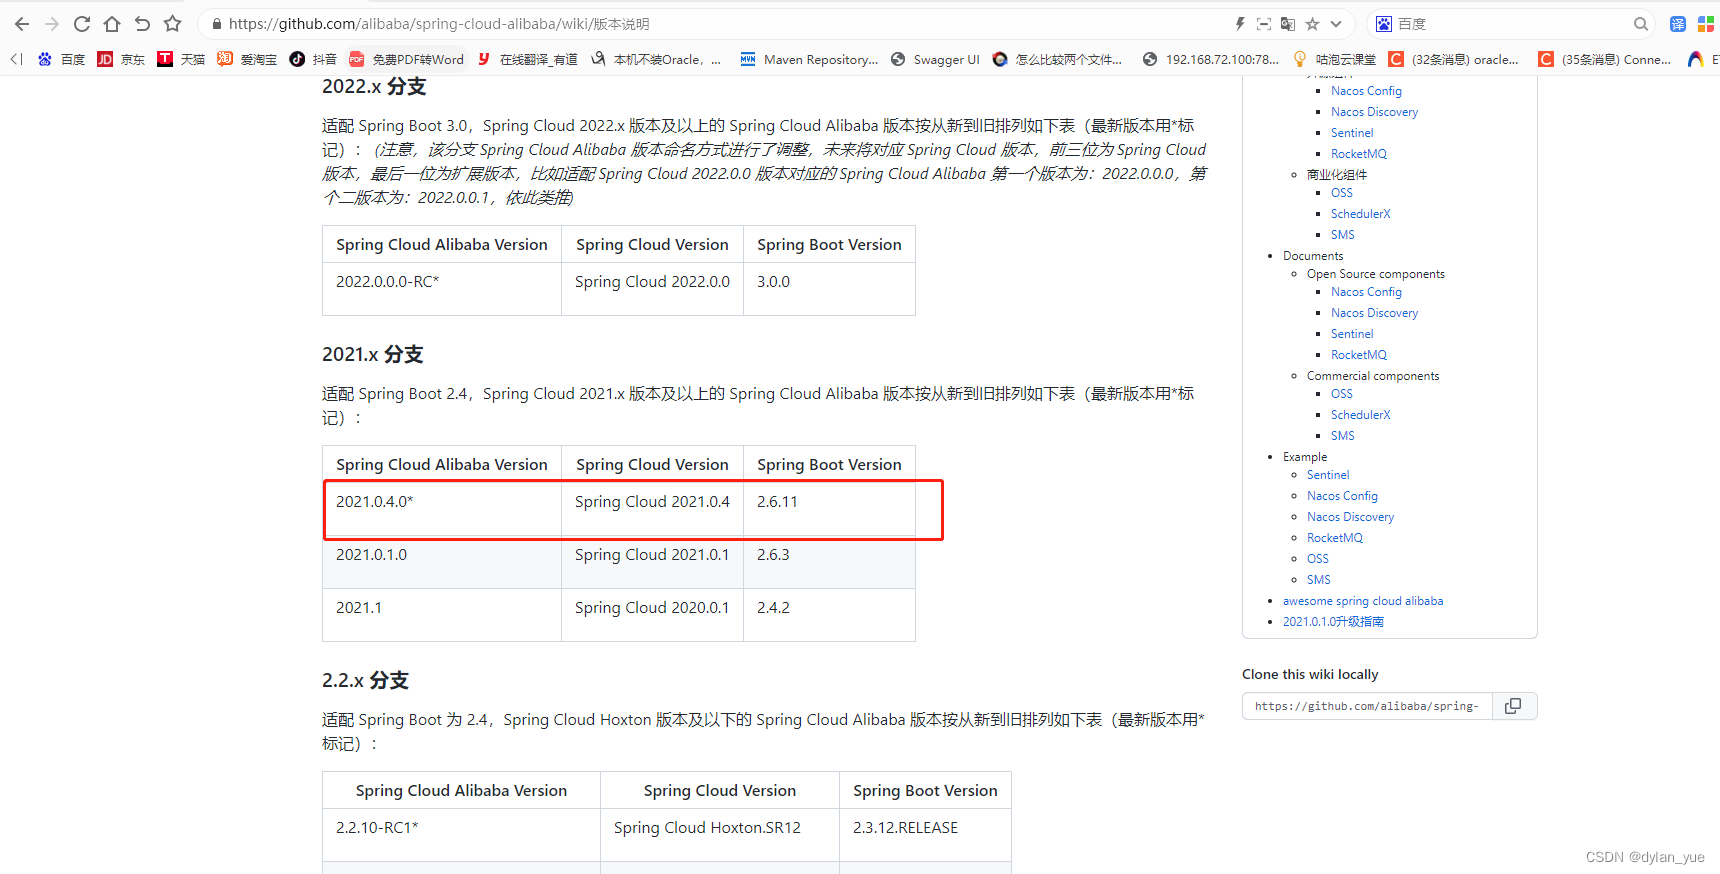Select the 2.3.12.RELEASE cell
The width and height of the screenshot is (1720, 874).
point(925,835)
